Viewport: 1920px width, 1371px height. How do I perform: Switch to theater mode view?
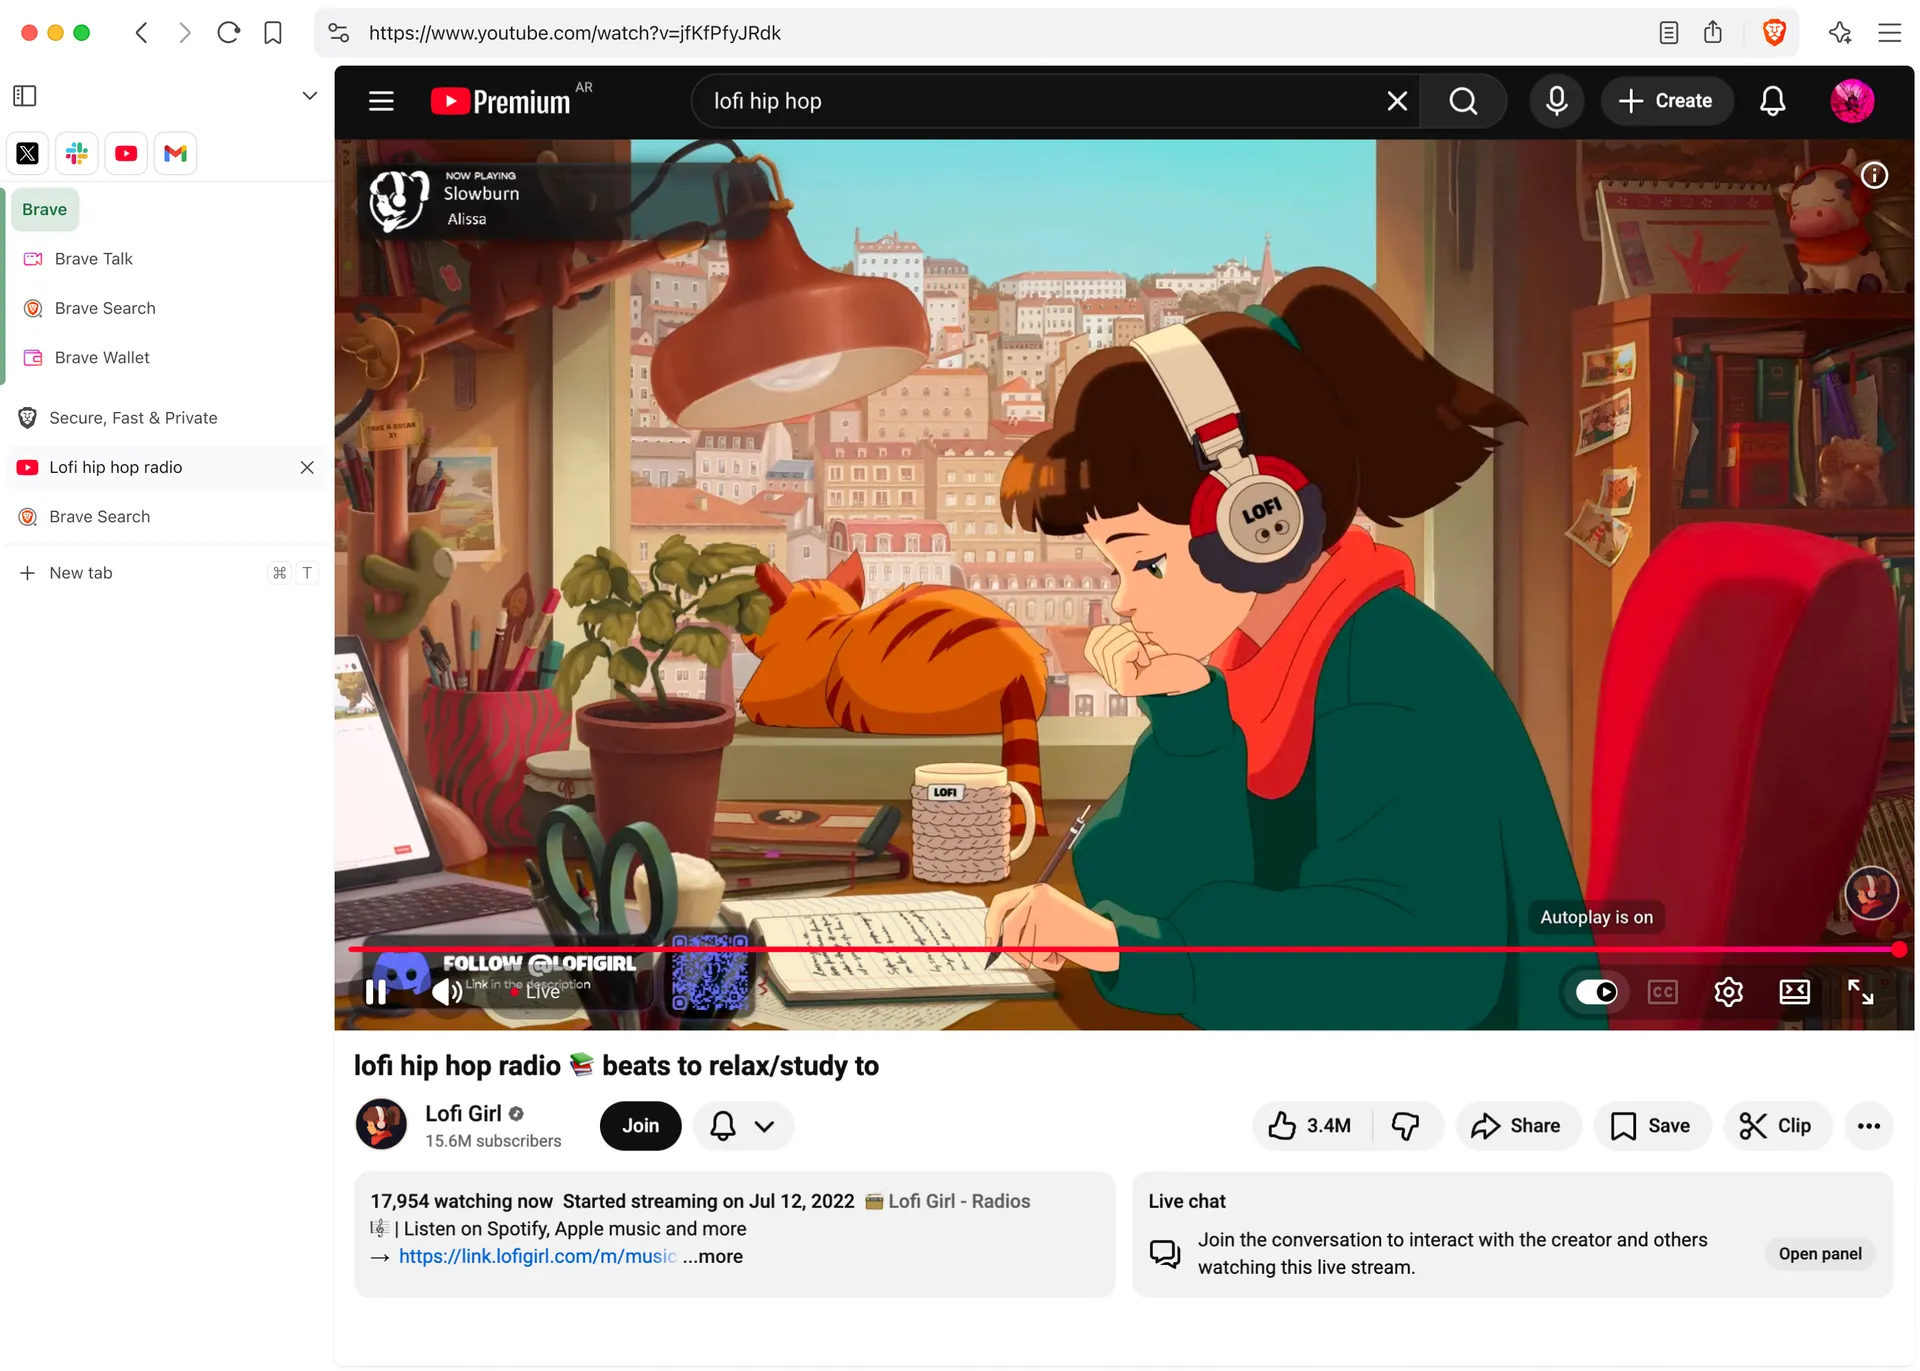pos(1794,991)
